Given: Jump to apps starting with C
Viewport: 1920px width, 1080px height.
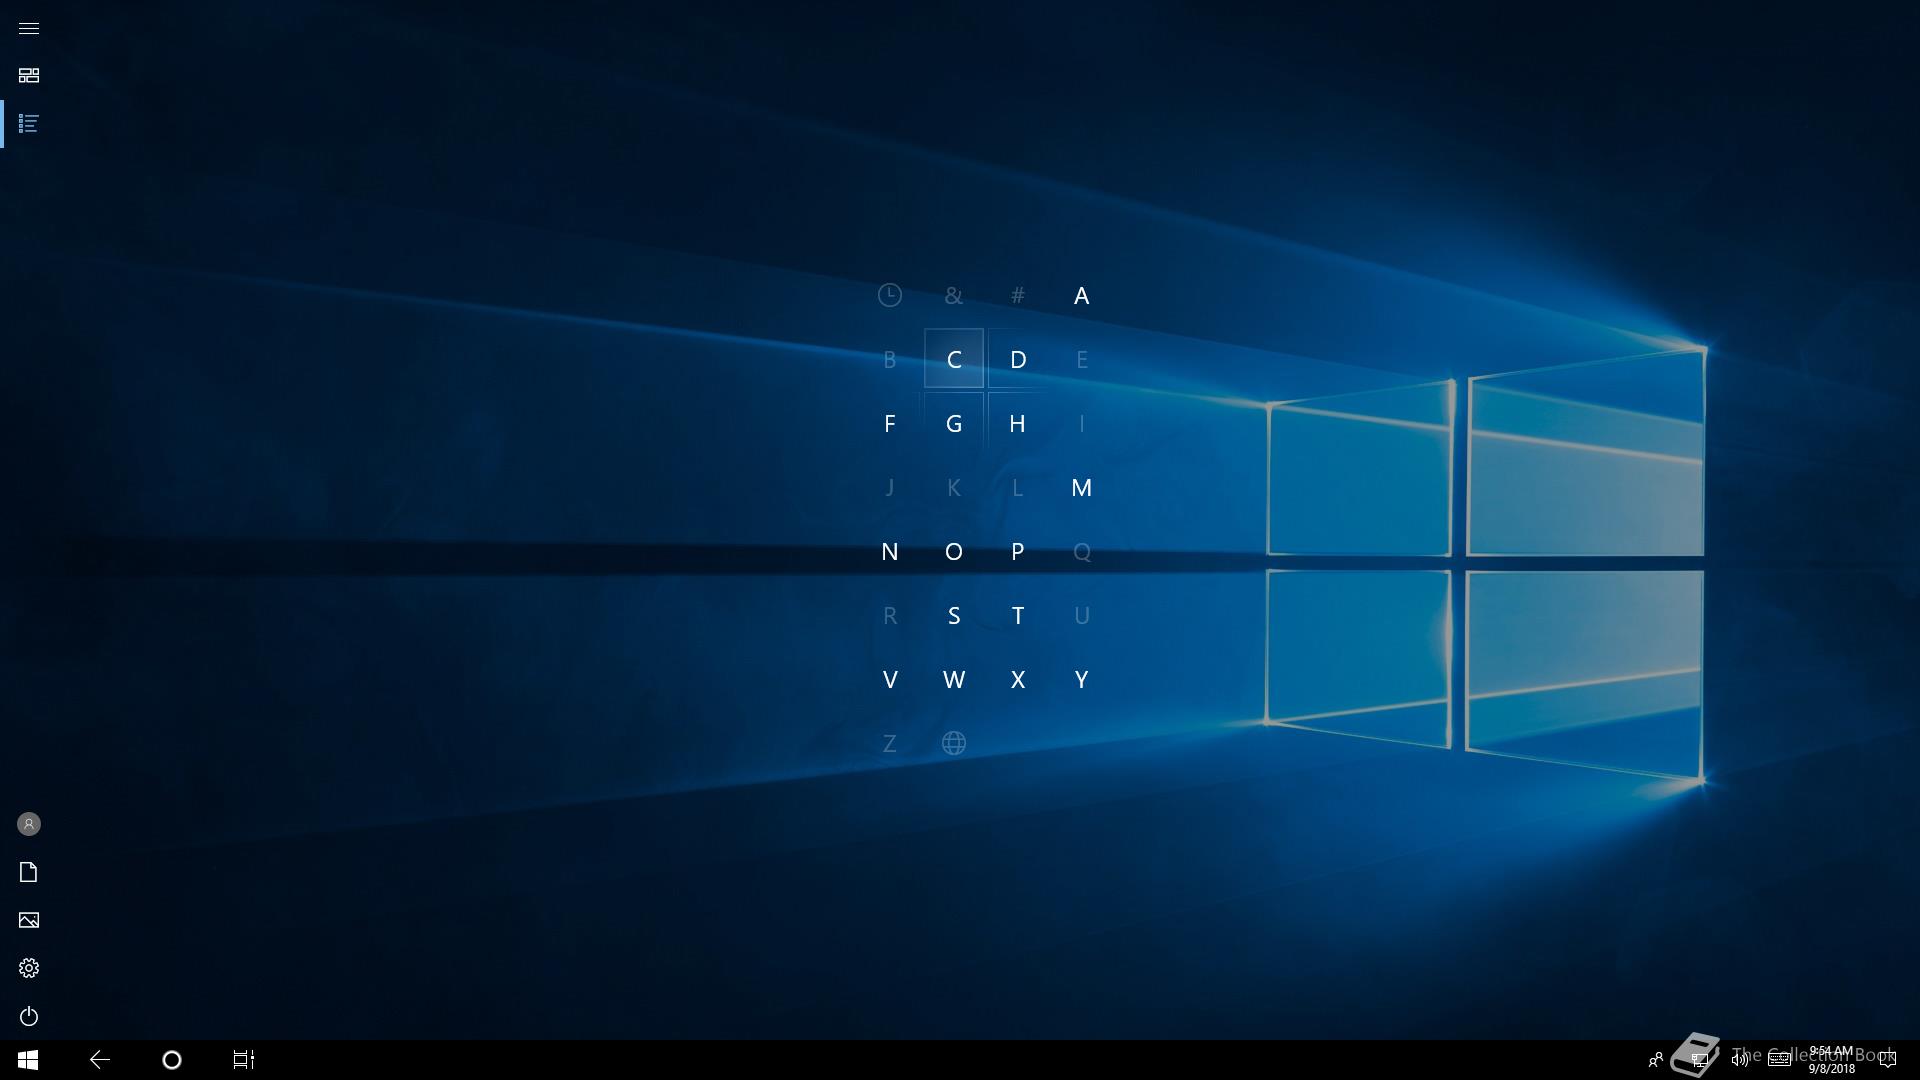Looking at the screenshot, I should click(953, 359).
